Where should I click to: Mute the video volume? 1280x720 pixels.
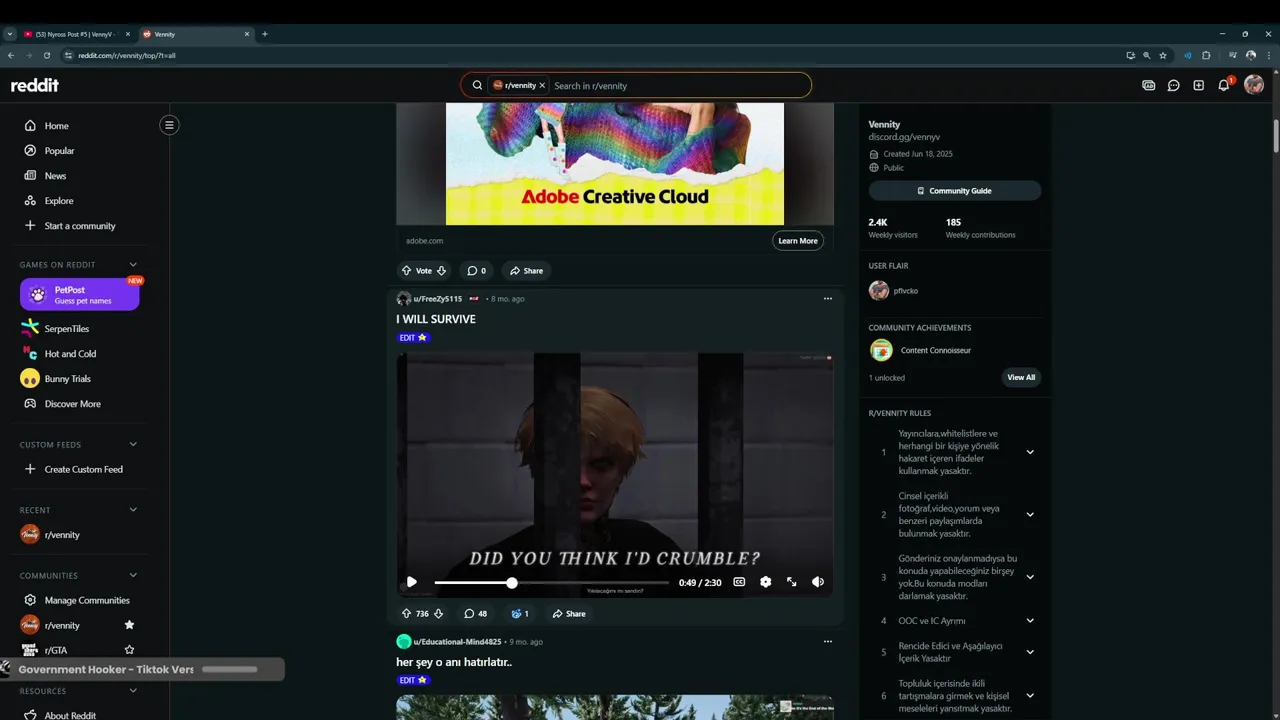[817, 582]
